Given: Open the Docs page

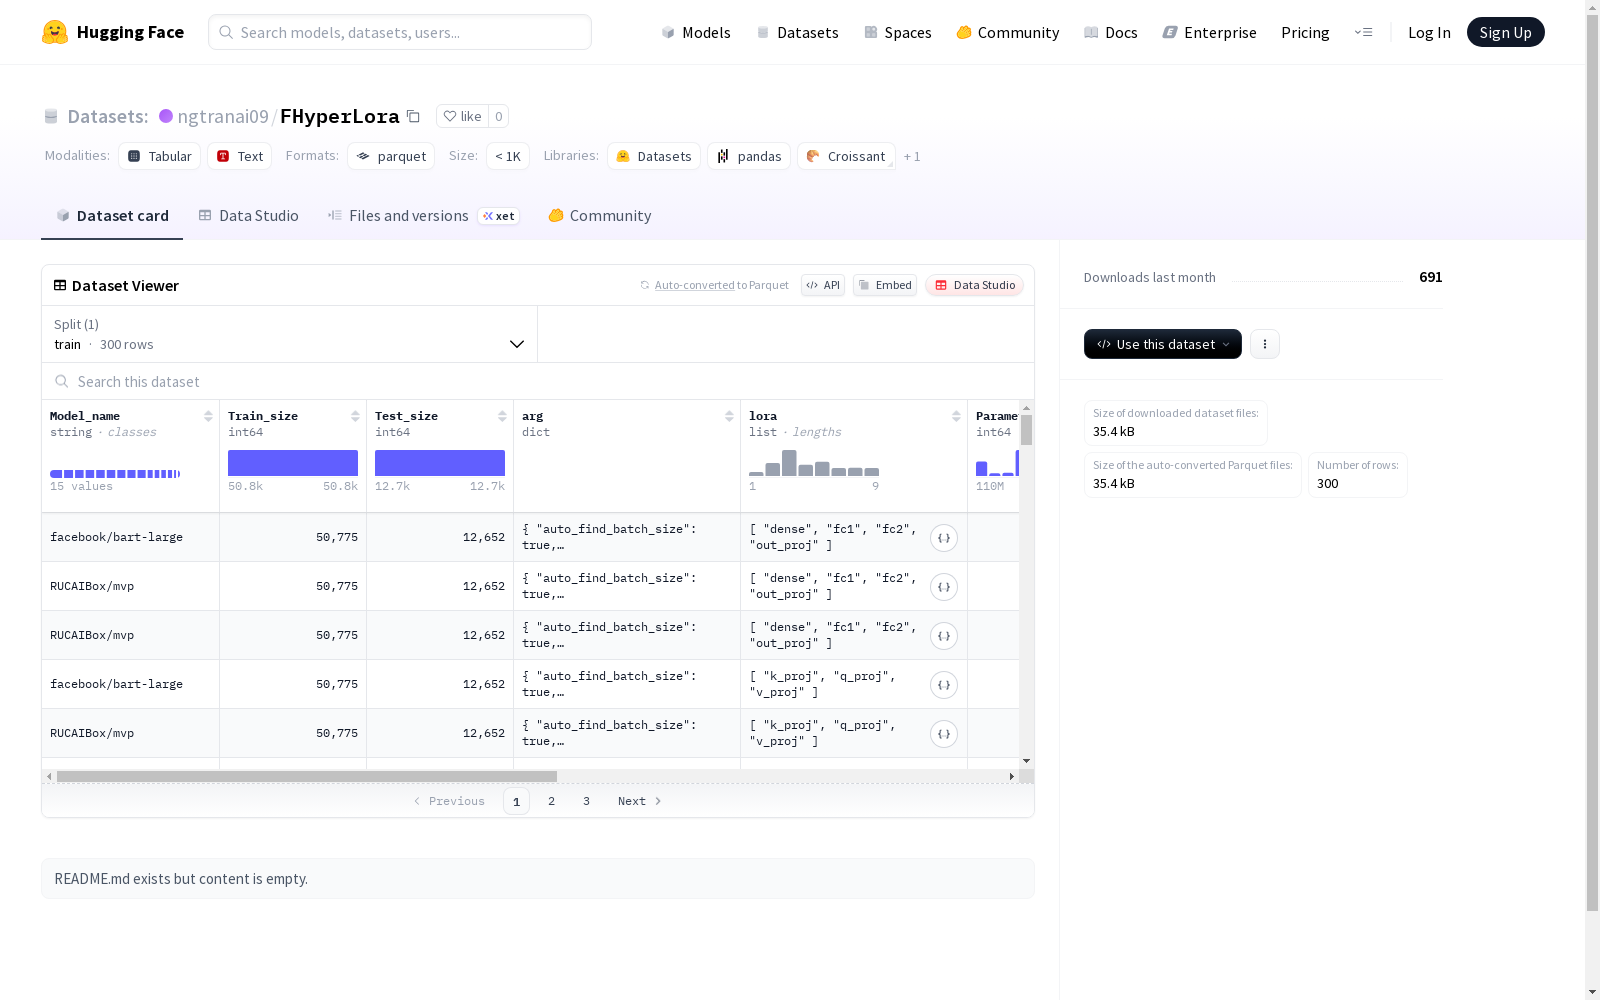Looking at the screenshot, I should click(x=1111, y=32).
